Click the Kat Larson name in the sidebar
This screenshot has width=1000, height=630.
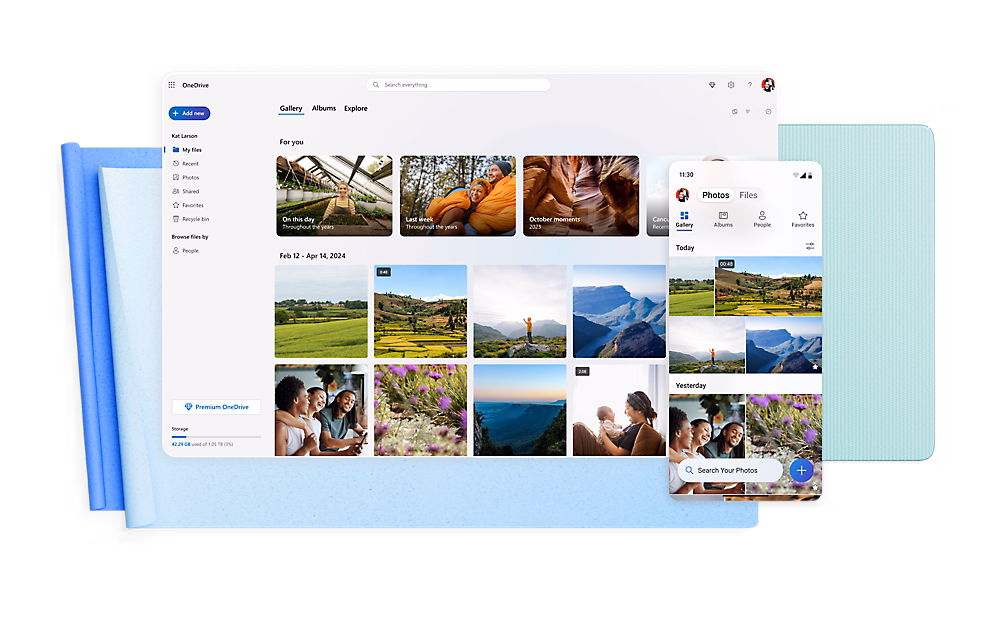point(184,136)
